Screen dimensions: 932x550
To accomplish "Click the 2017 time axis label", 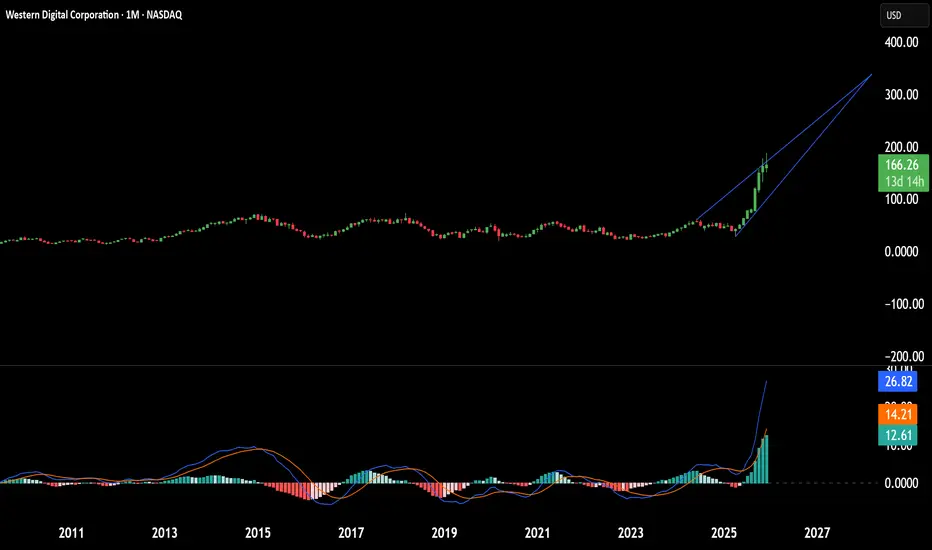I will [351, 533].
